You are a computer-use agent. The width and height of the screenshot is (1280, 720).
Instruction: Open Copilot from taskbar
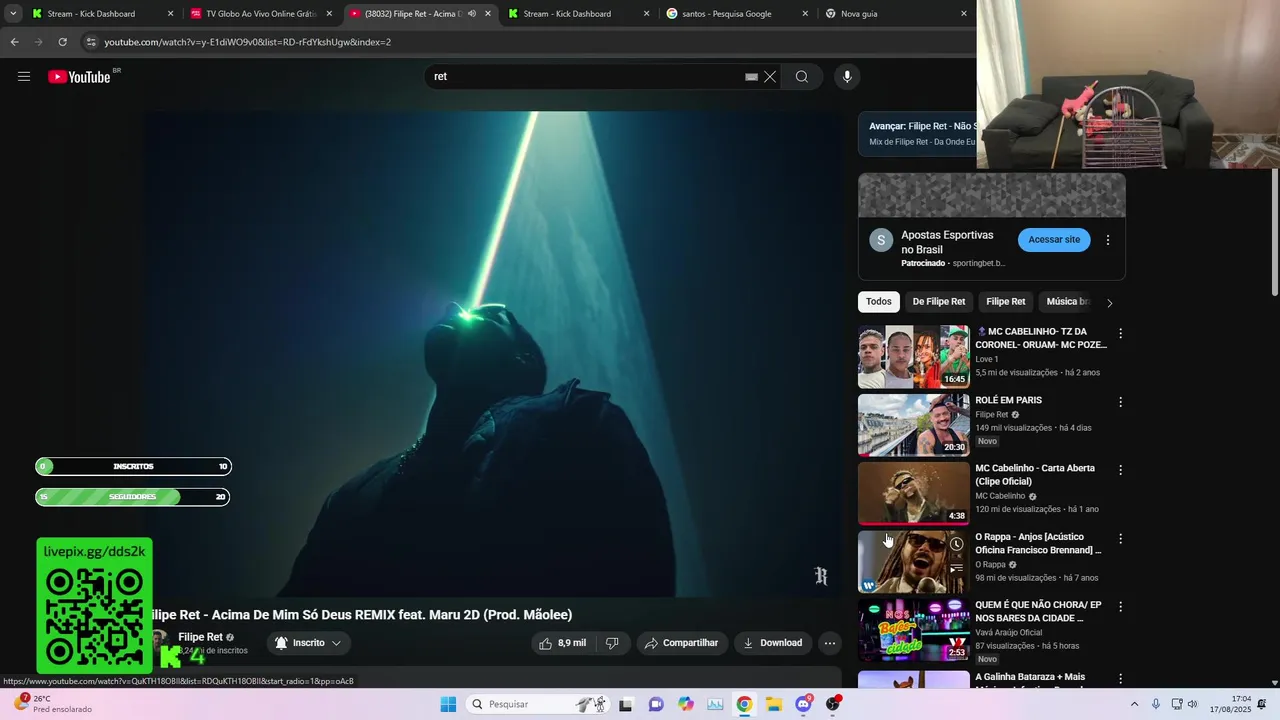685,704
